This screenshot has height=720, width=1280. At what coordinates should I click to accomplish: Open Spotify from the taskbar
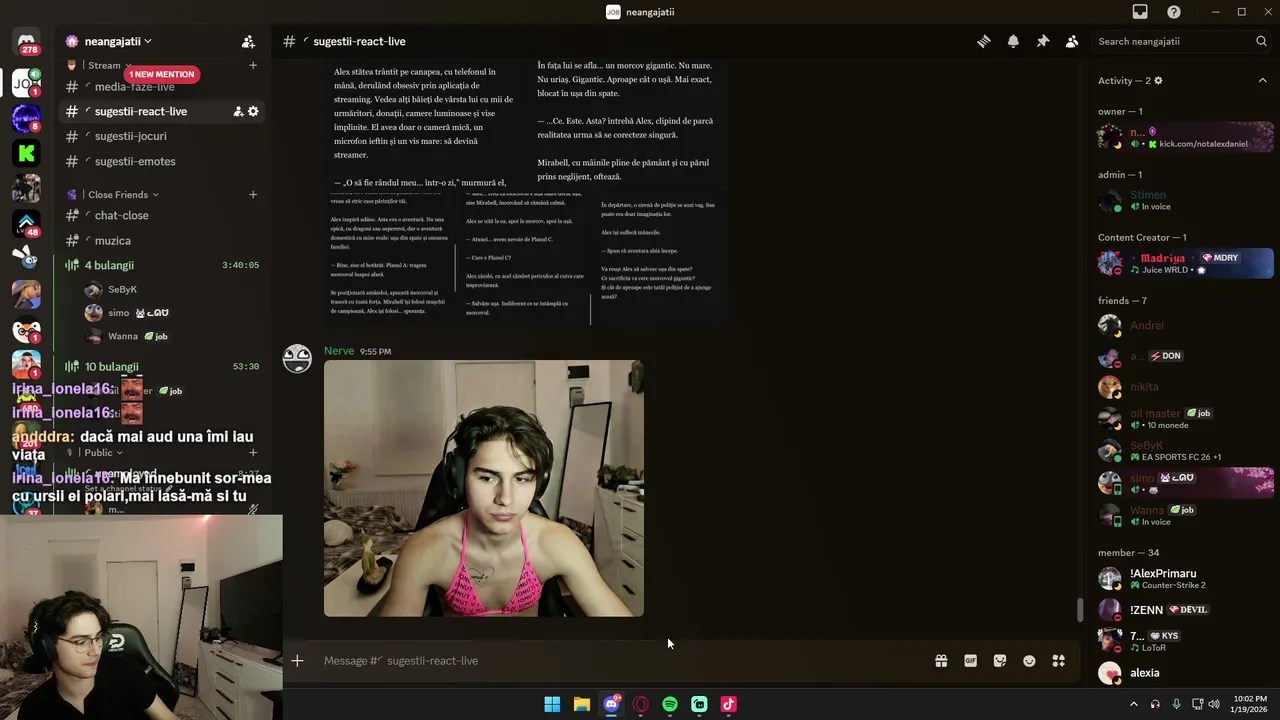click(x=670, y=704)
